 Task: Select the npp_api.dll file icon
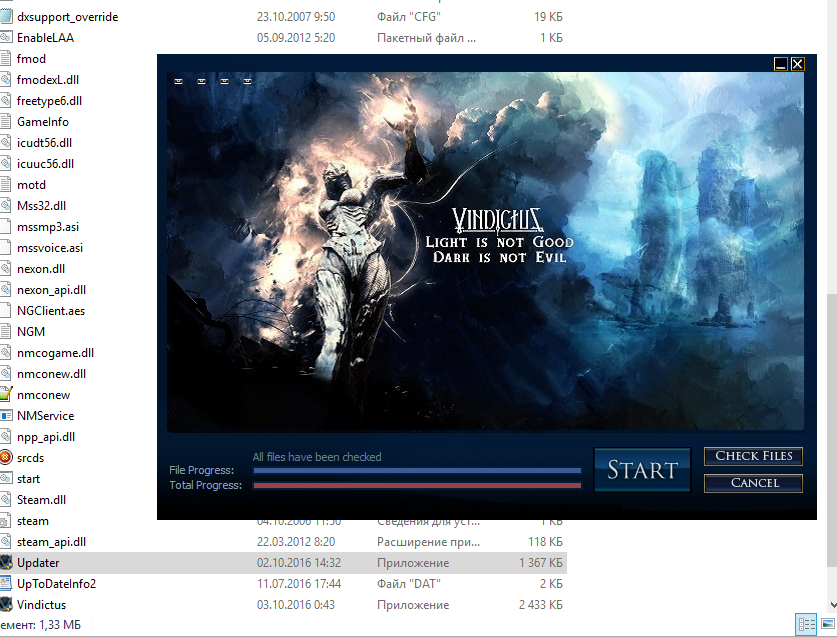point(6,437)
